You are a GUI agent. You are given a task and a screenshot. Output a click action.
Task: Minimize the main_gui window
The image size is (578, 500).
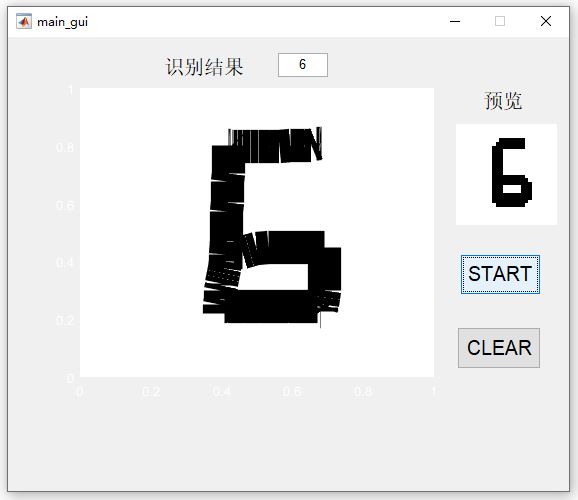[455, 21]
